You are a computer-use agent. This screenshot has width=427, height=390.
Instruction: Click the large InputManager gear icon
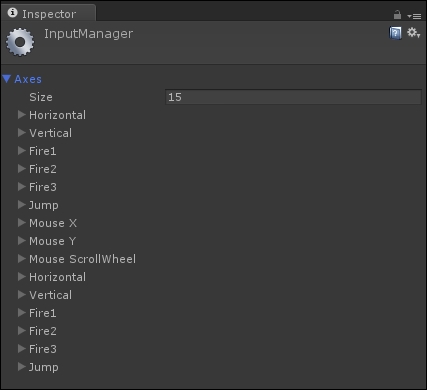coord(20,42)
